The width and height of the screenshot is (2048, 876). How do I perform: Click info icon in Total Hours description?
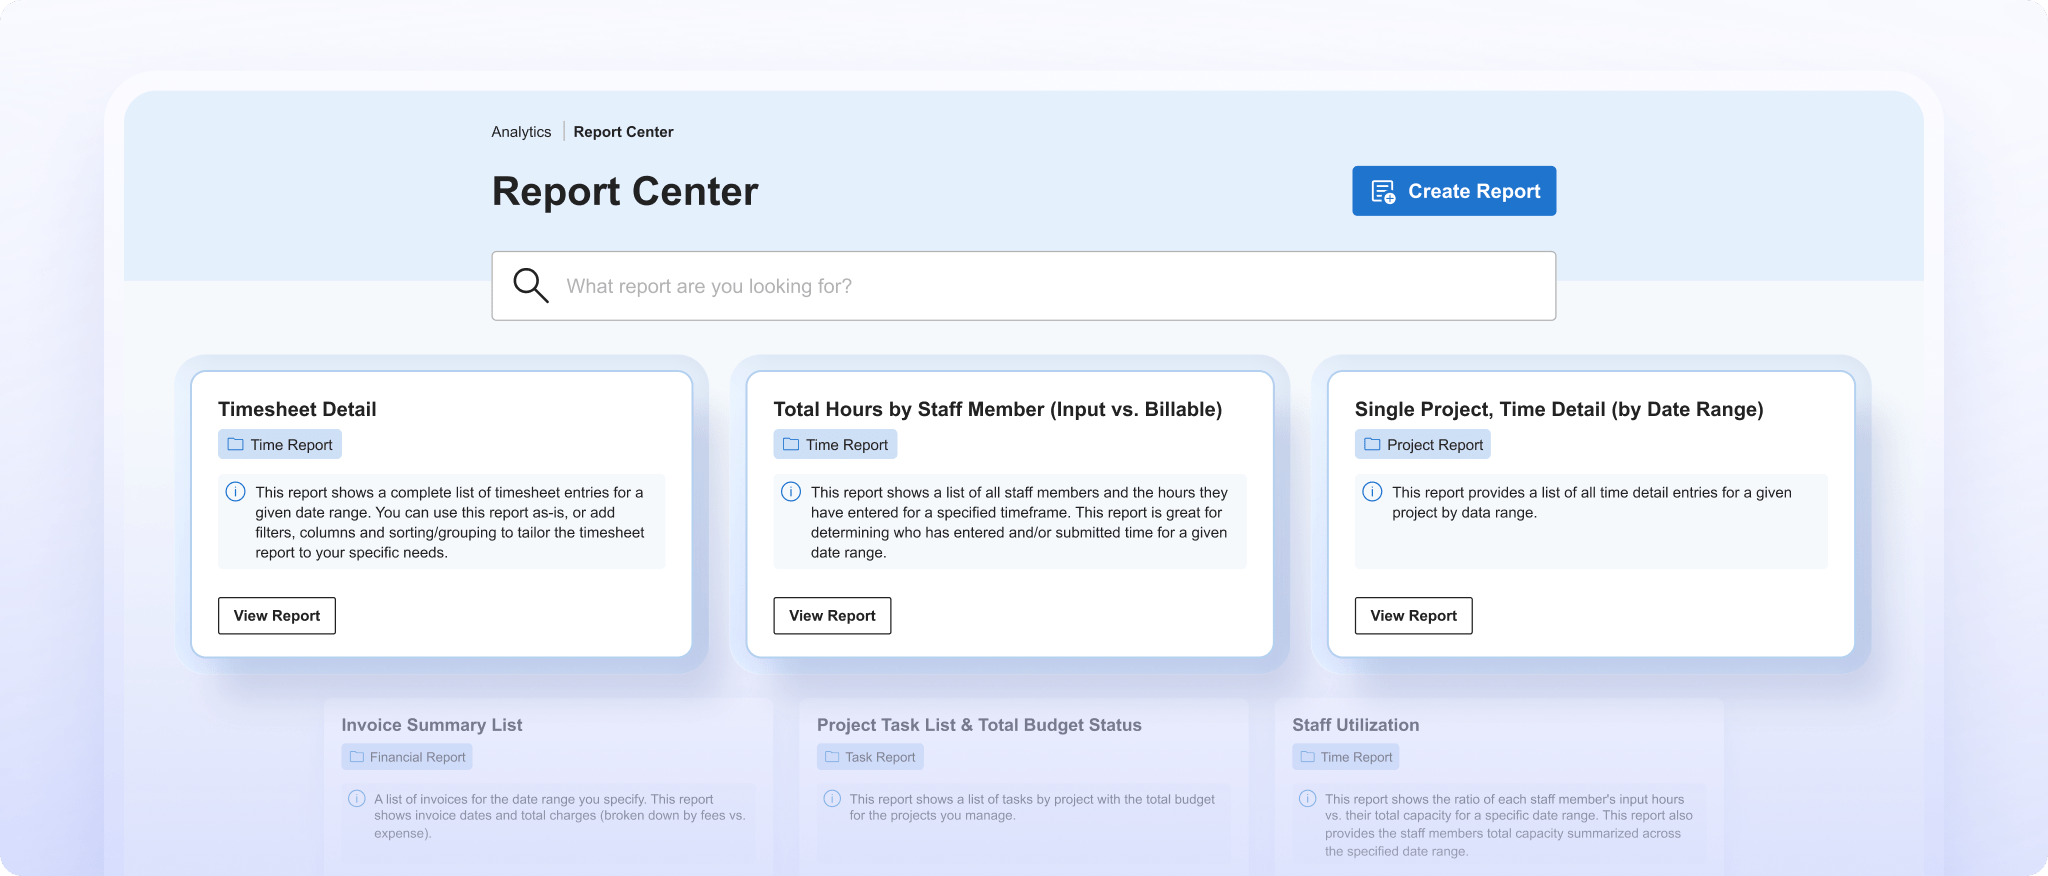pos(791,491)
